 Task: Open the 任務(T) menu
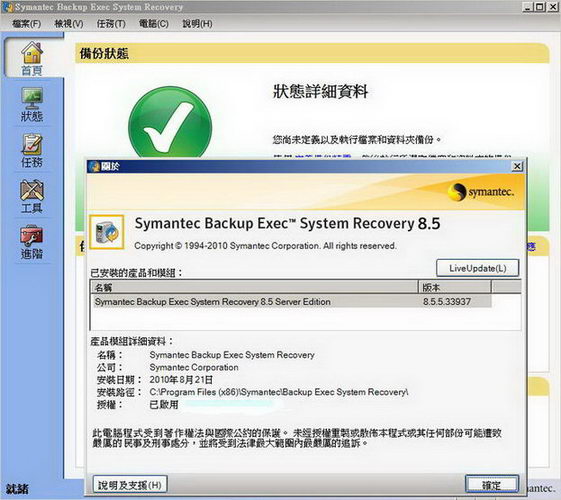(111, 24)
